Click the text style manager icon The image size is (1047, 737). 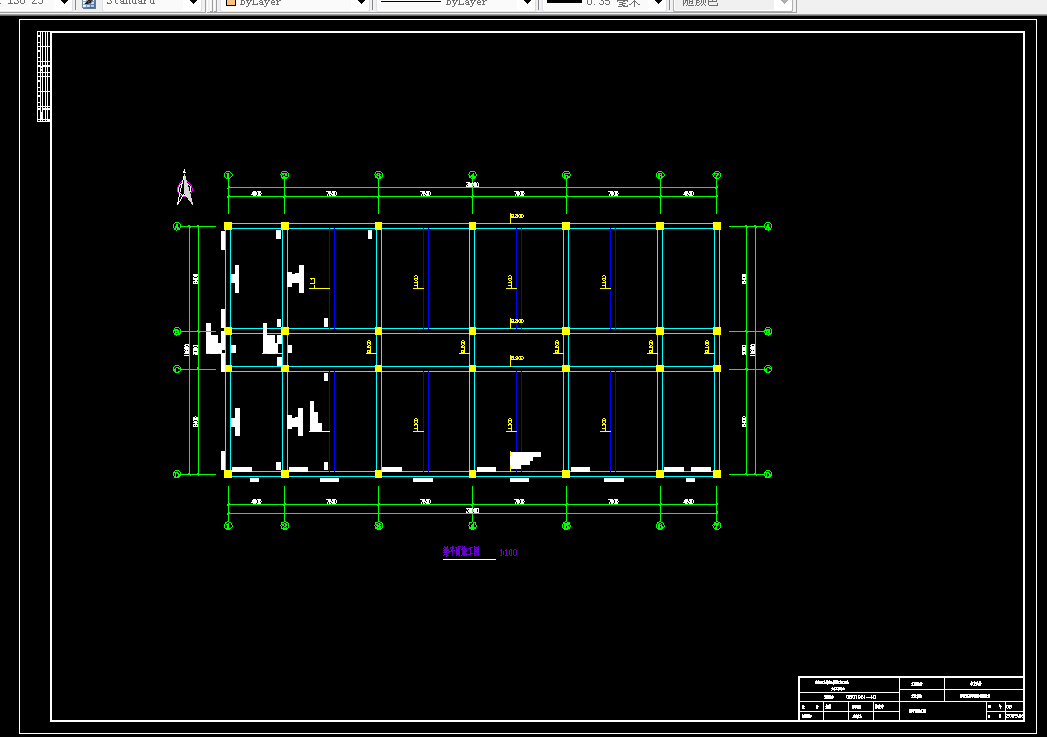89,3
